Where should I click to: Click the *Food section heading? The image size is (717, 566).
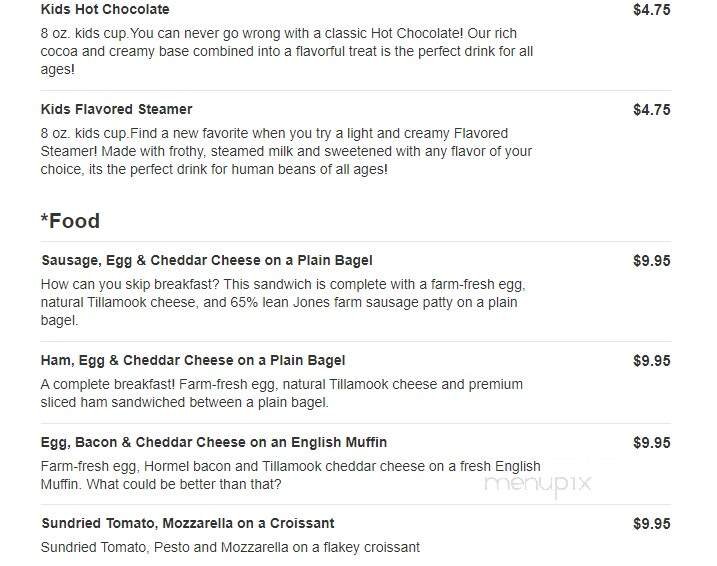70,221
